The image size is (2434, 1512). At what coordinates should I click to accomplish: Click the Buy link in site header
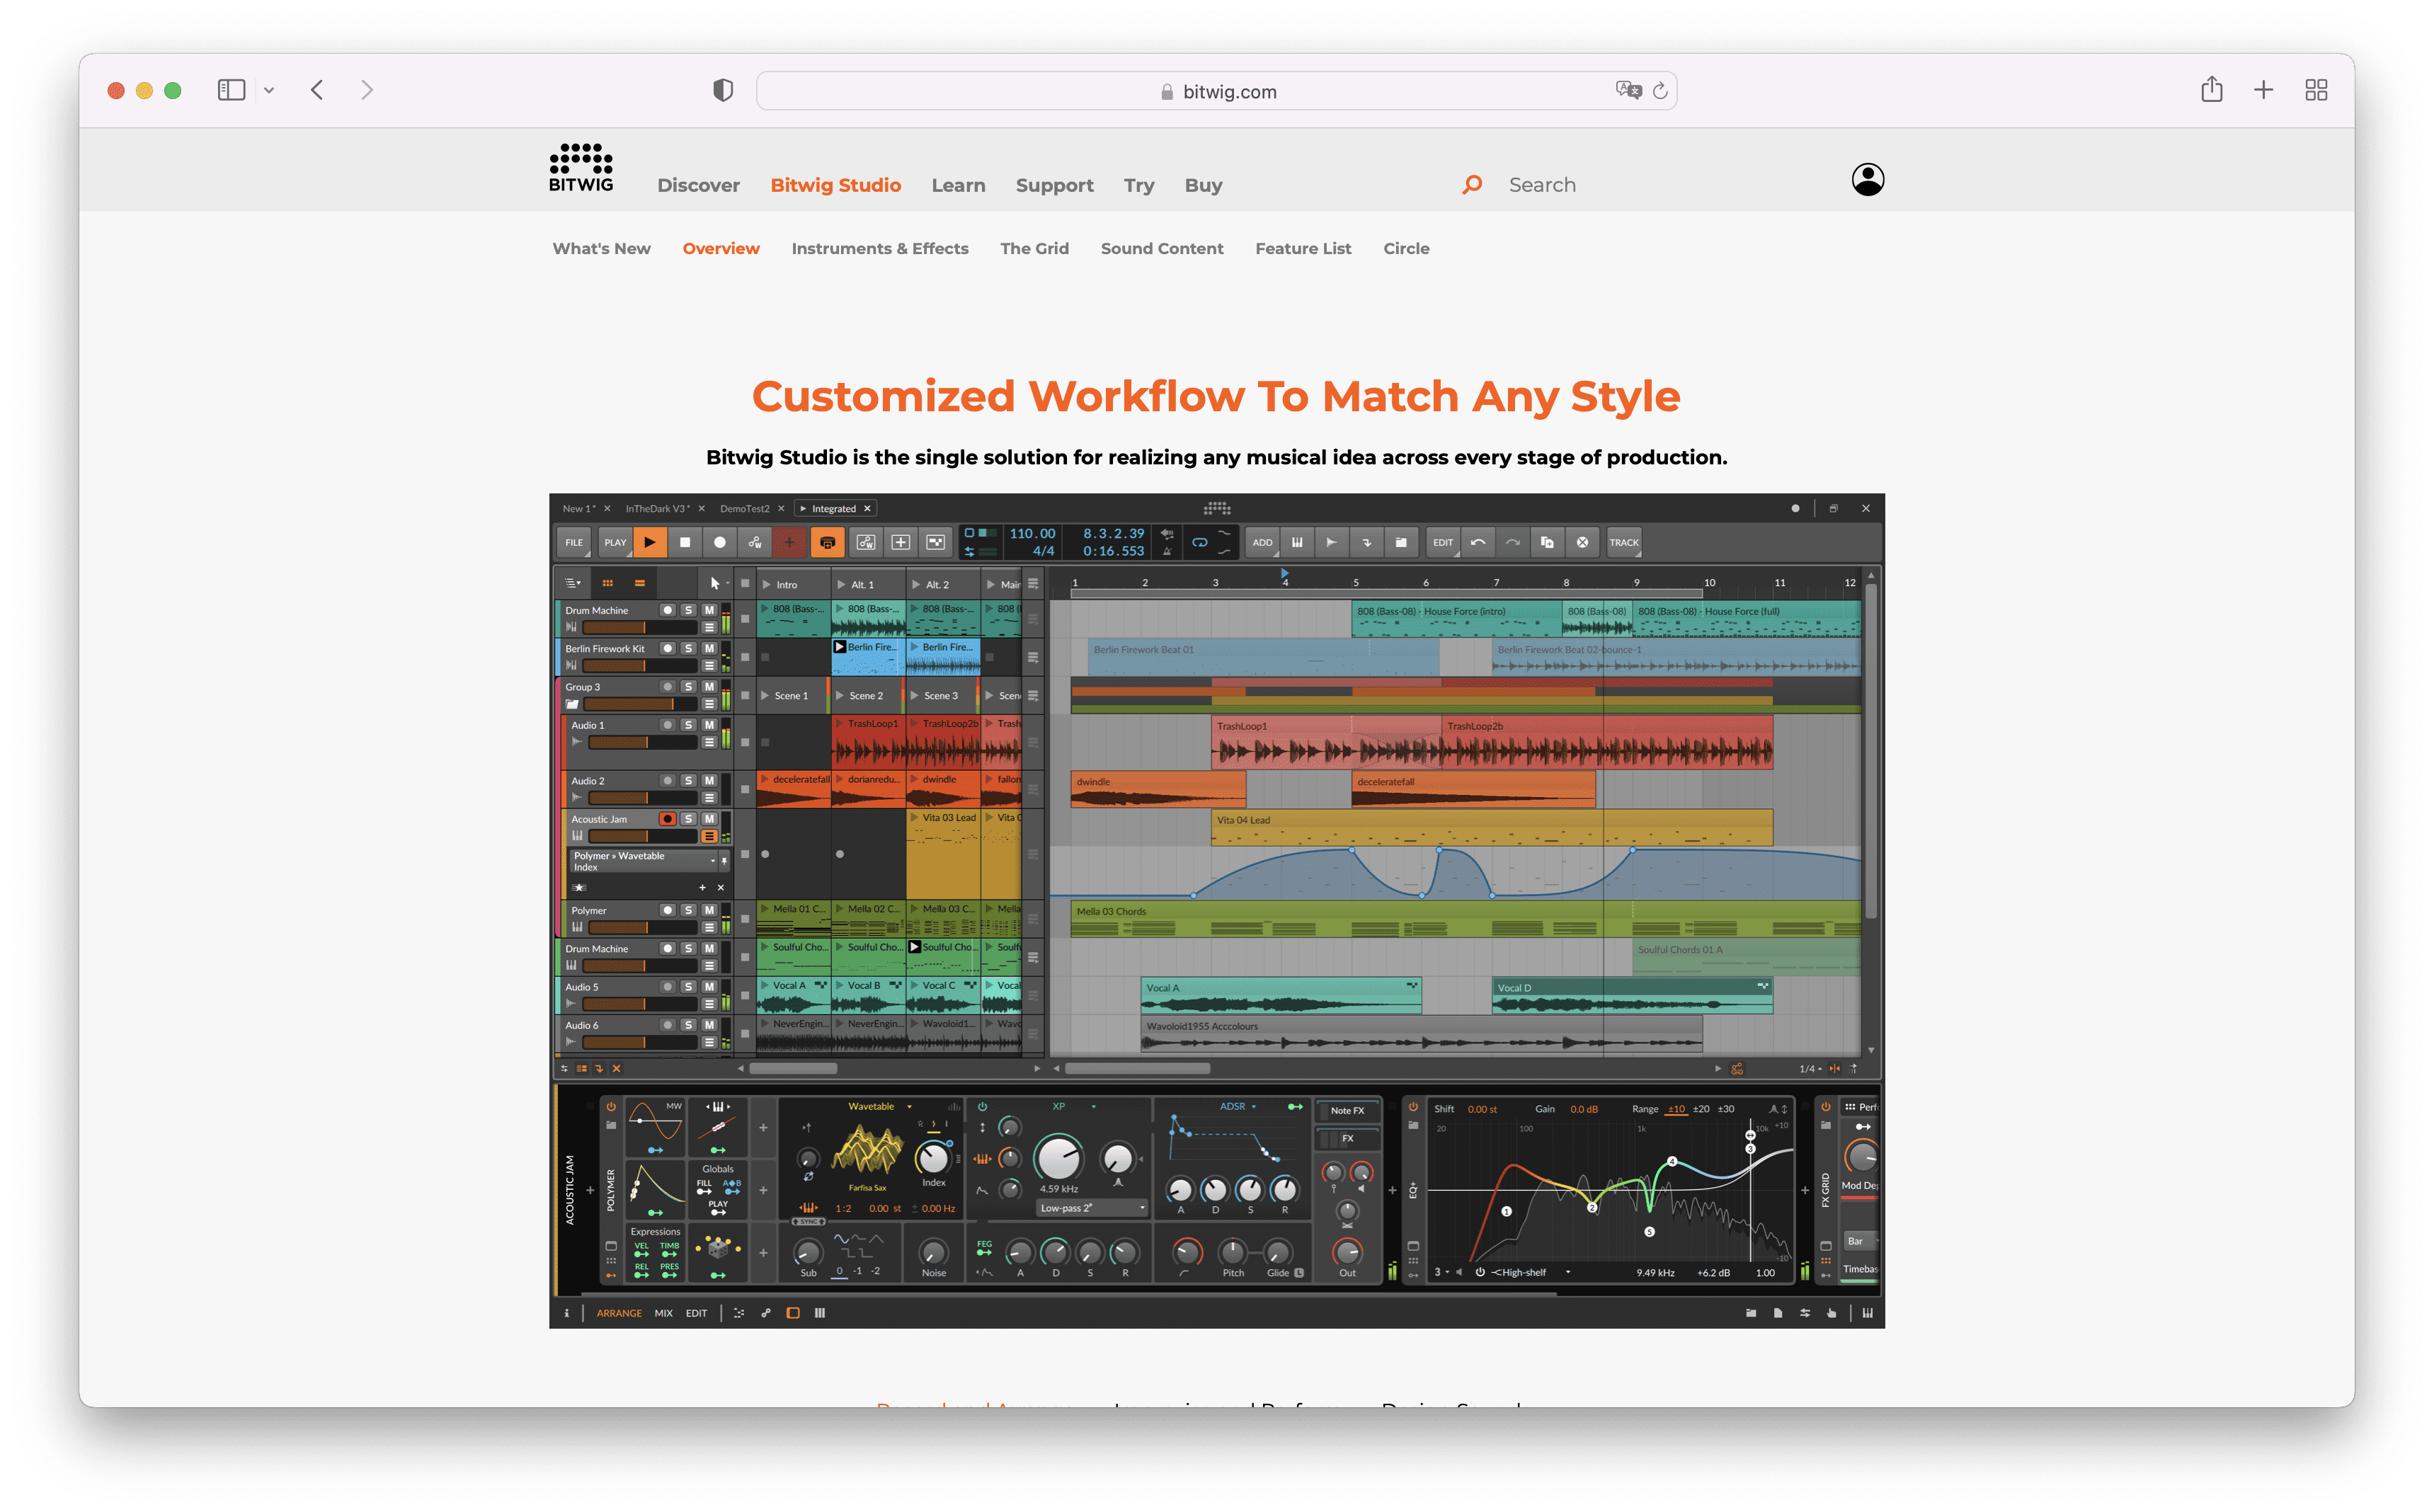click(1203, 186)
